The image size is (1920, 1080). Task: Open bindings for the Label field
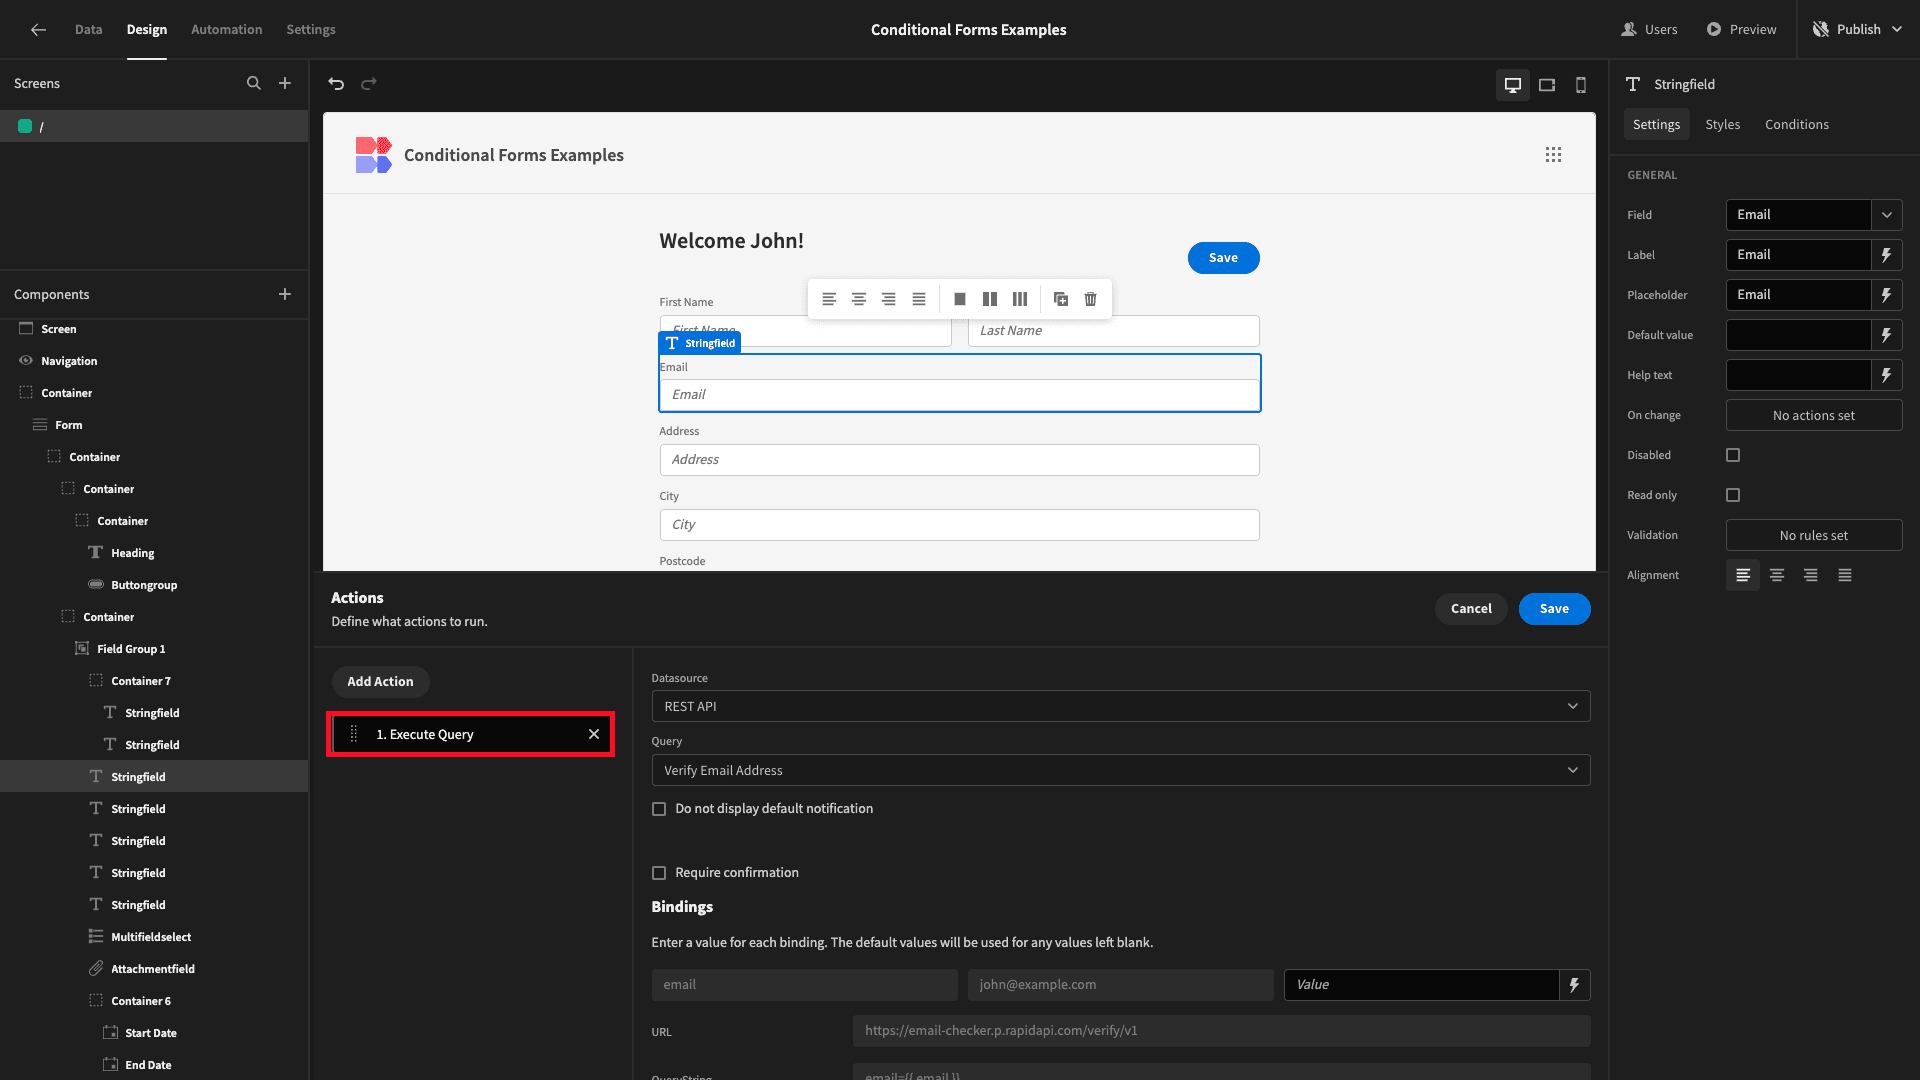[1887, 255]
